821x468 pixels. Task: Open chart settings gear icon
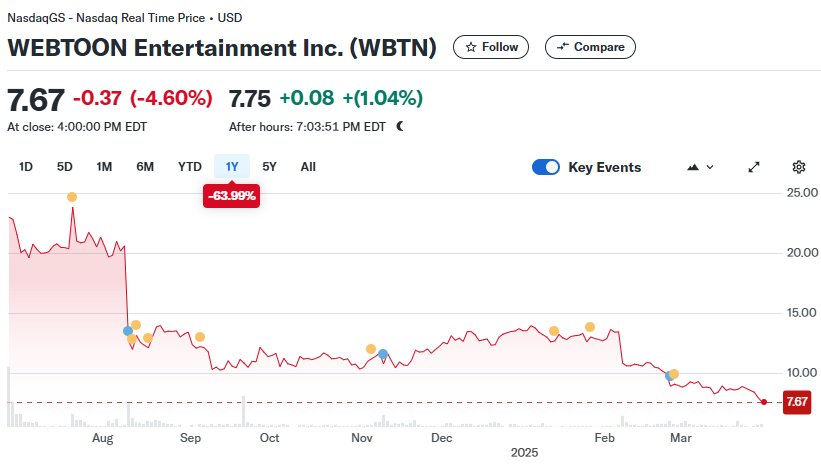pos(798,167)
